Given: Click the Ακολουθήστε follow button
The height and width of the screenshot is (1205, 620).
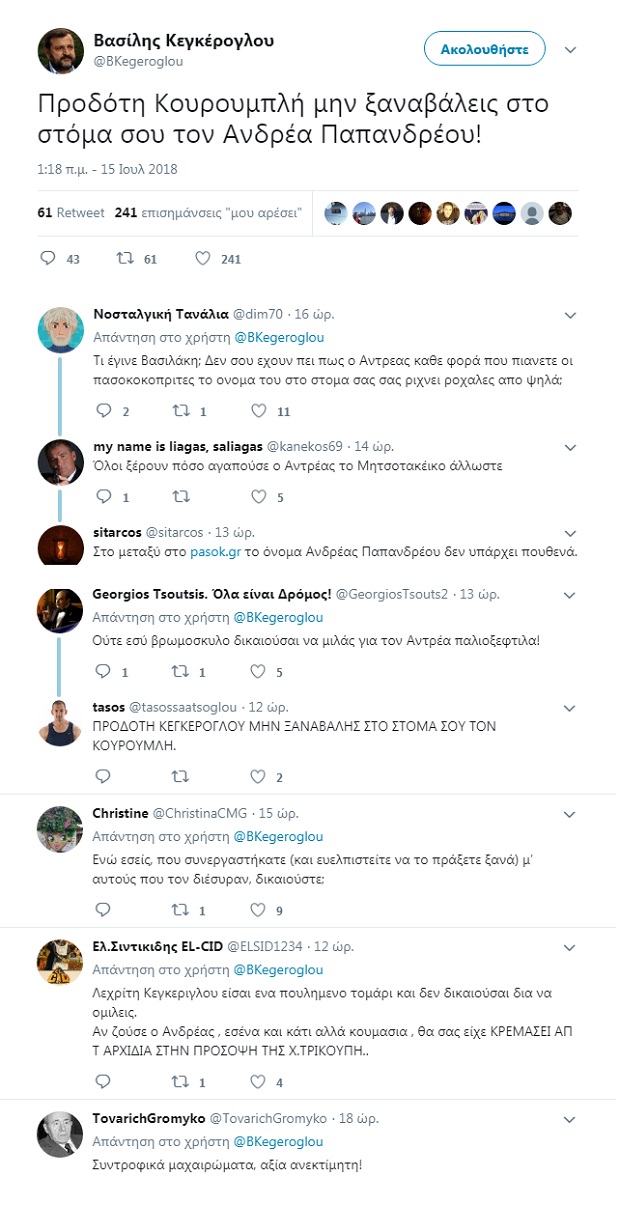Looking at the screenshot, I should point(484,49).
